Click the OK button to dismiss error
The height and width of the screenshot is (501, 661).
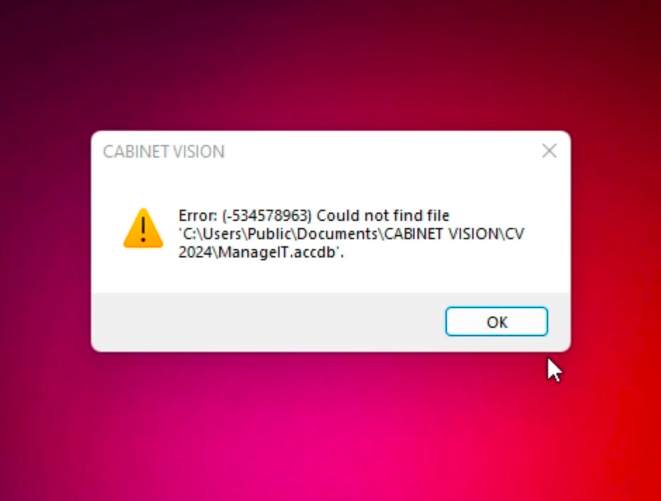point(497,322)
